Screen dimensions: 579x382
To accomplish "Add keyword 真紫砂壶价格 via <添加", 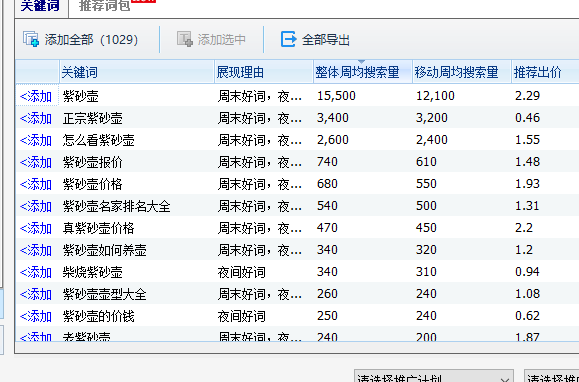I will tap(35, 228).
